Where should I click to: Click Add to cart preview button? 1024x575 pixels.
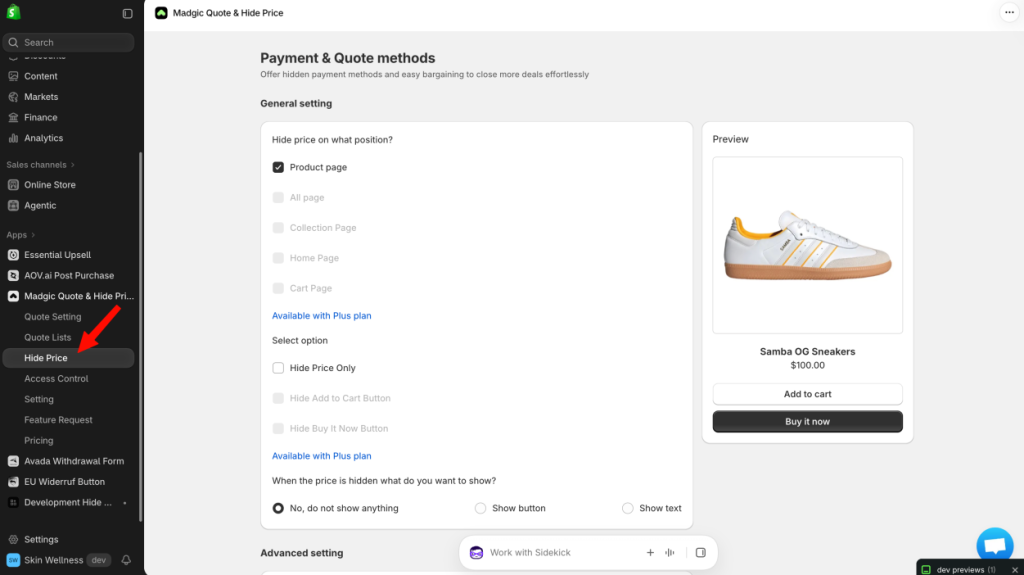(807, 394)
